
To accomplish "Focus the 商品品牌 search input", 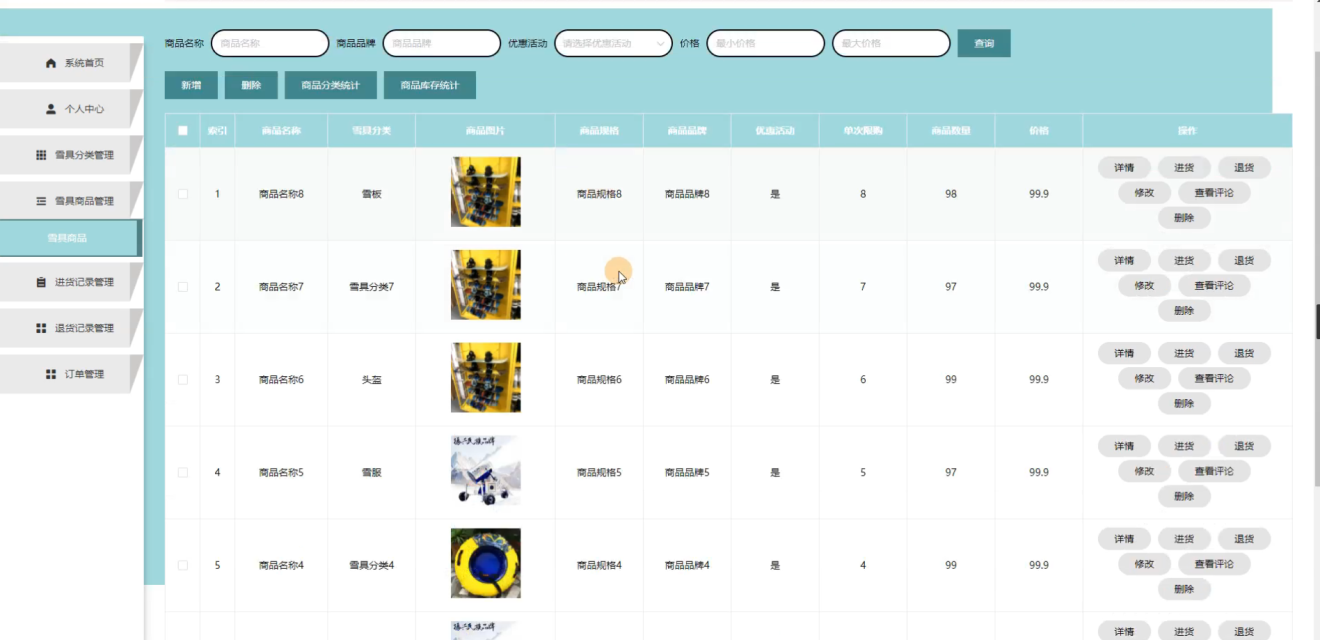I will (442, 43).
